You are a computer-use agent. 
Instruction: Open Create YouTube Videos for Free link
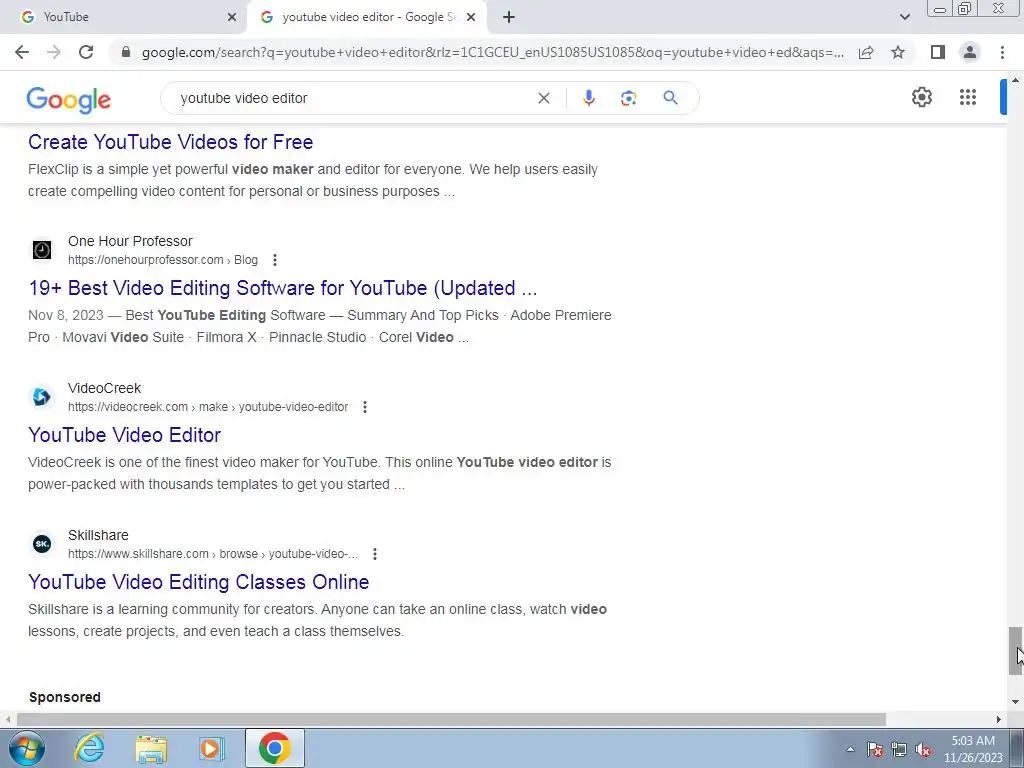point(170,142)
